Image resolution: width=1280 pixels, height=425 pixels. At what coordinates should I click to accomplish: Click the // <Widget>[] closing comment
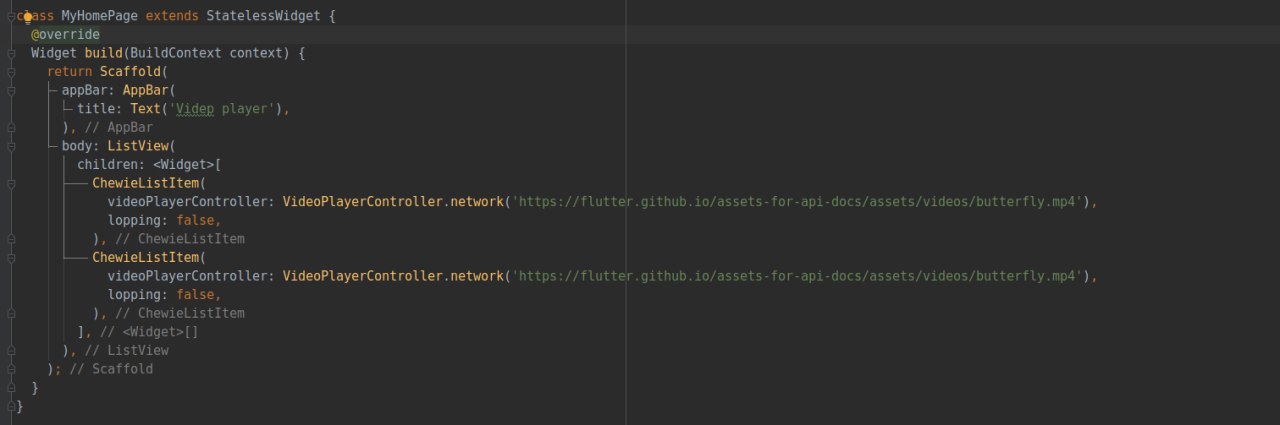(150, 332)
